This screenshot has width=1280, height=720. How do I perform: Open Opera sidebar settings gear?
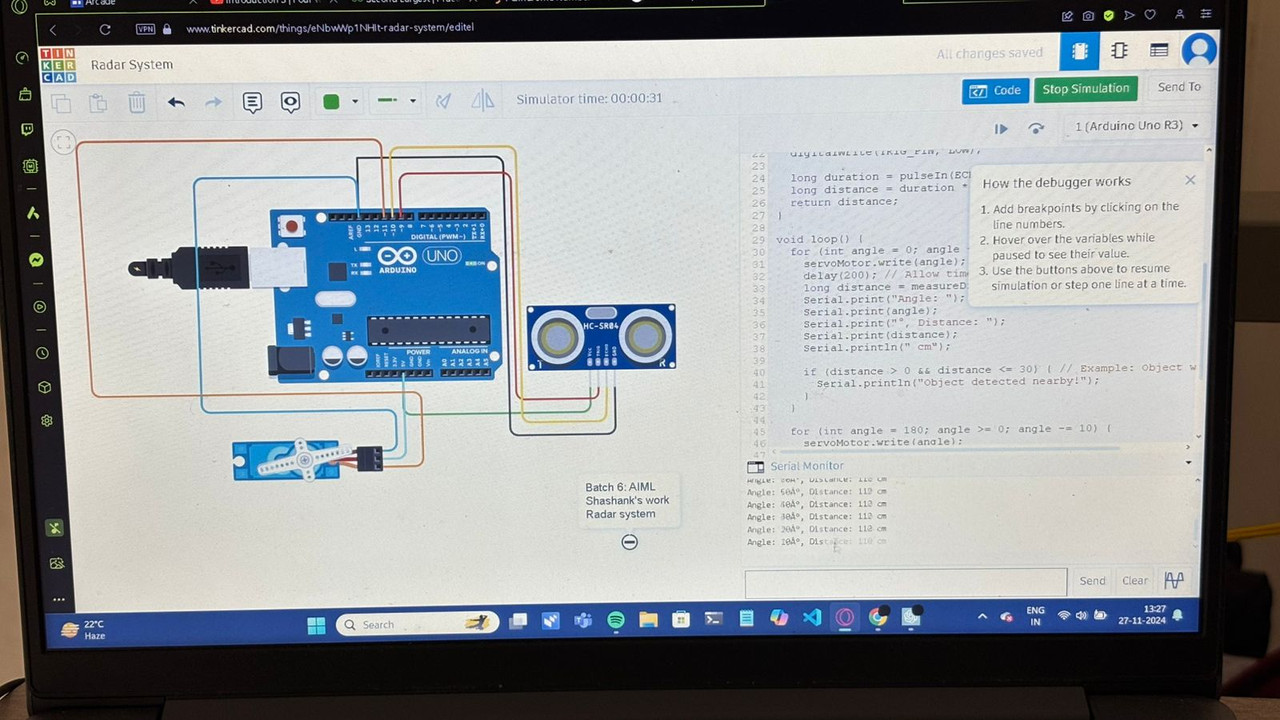point(46,421)
